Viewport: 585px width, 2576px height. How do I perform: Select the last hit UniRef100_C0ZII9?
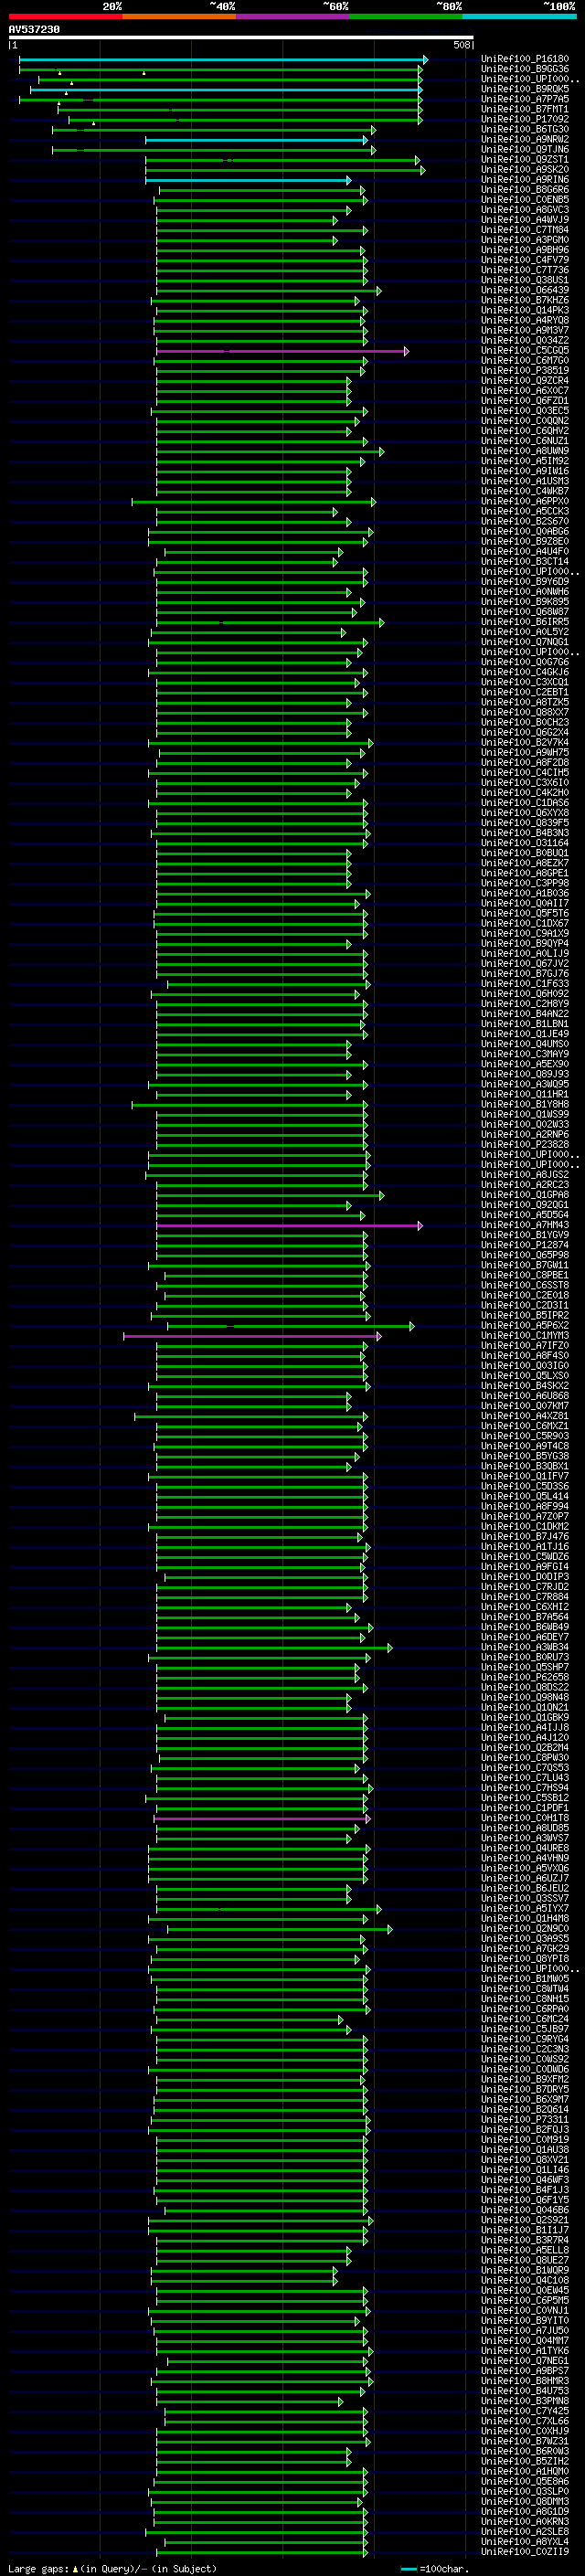524,2552
